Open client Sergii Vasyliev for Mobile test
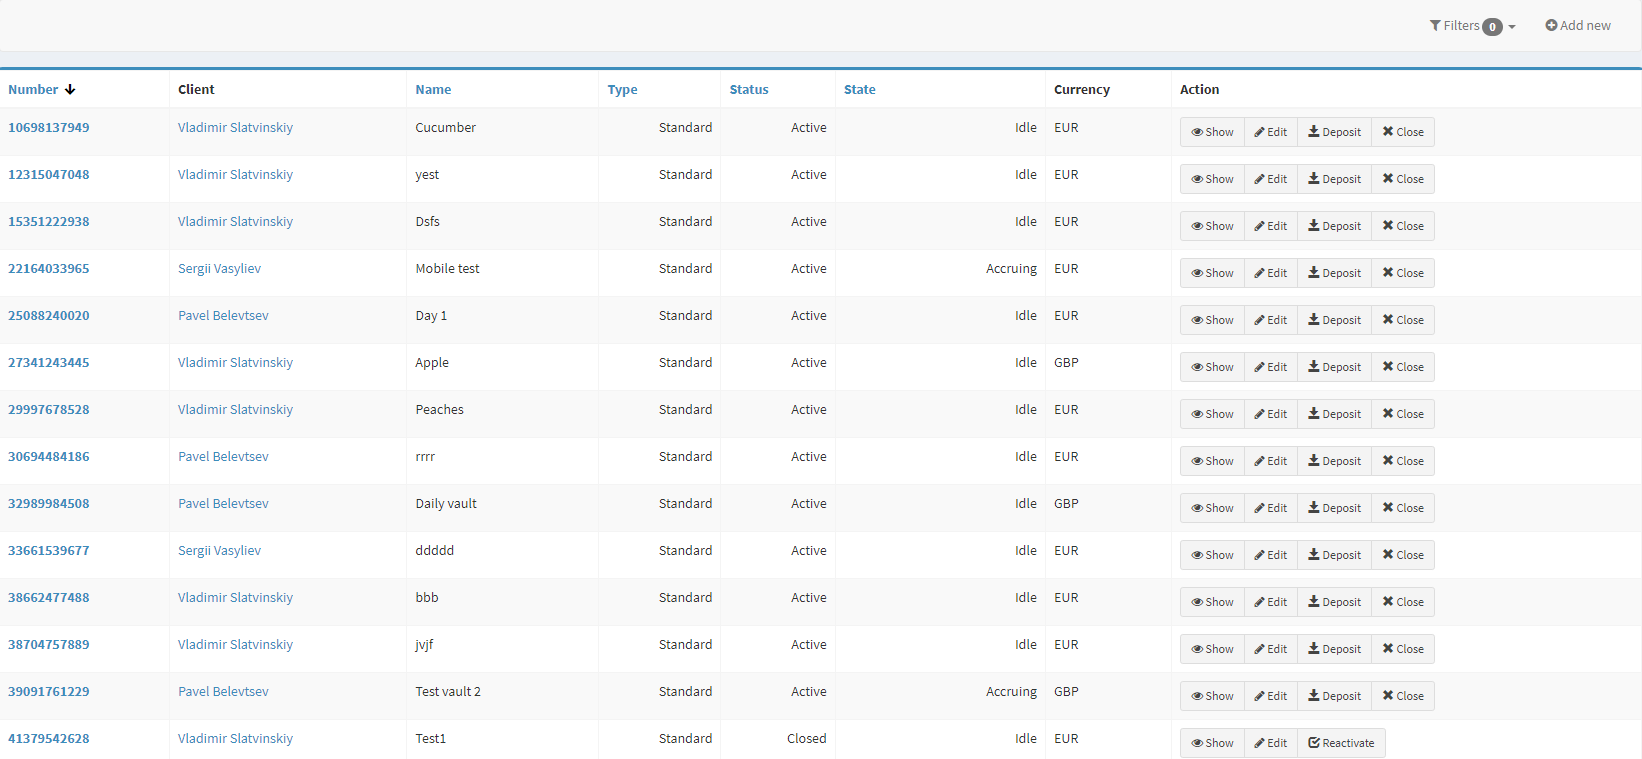1642x759 pixels. click(x=219, y=269)
